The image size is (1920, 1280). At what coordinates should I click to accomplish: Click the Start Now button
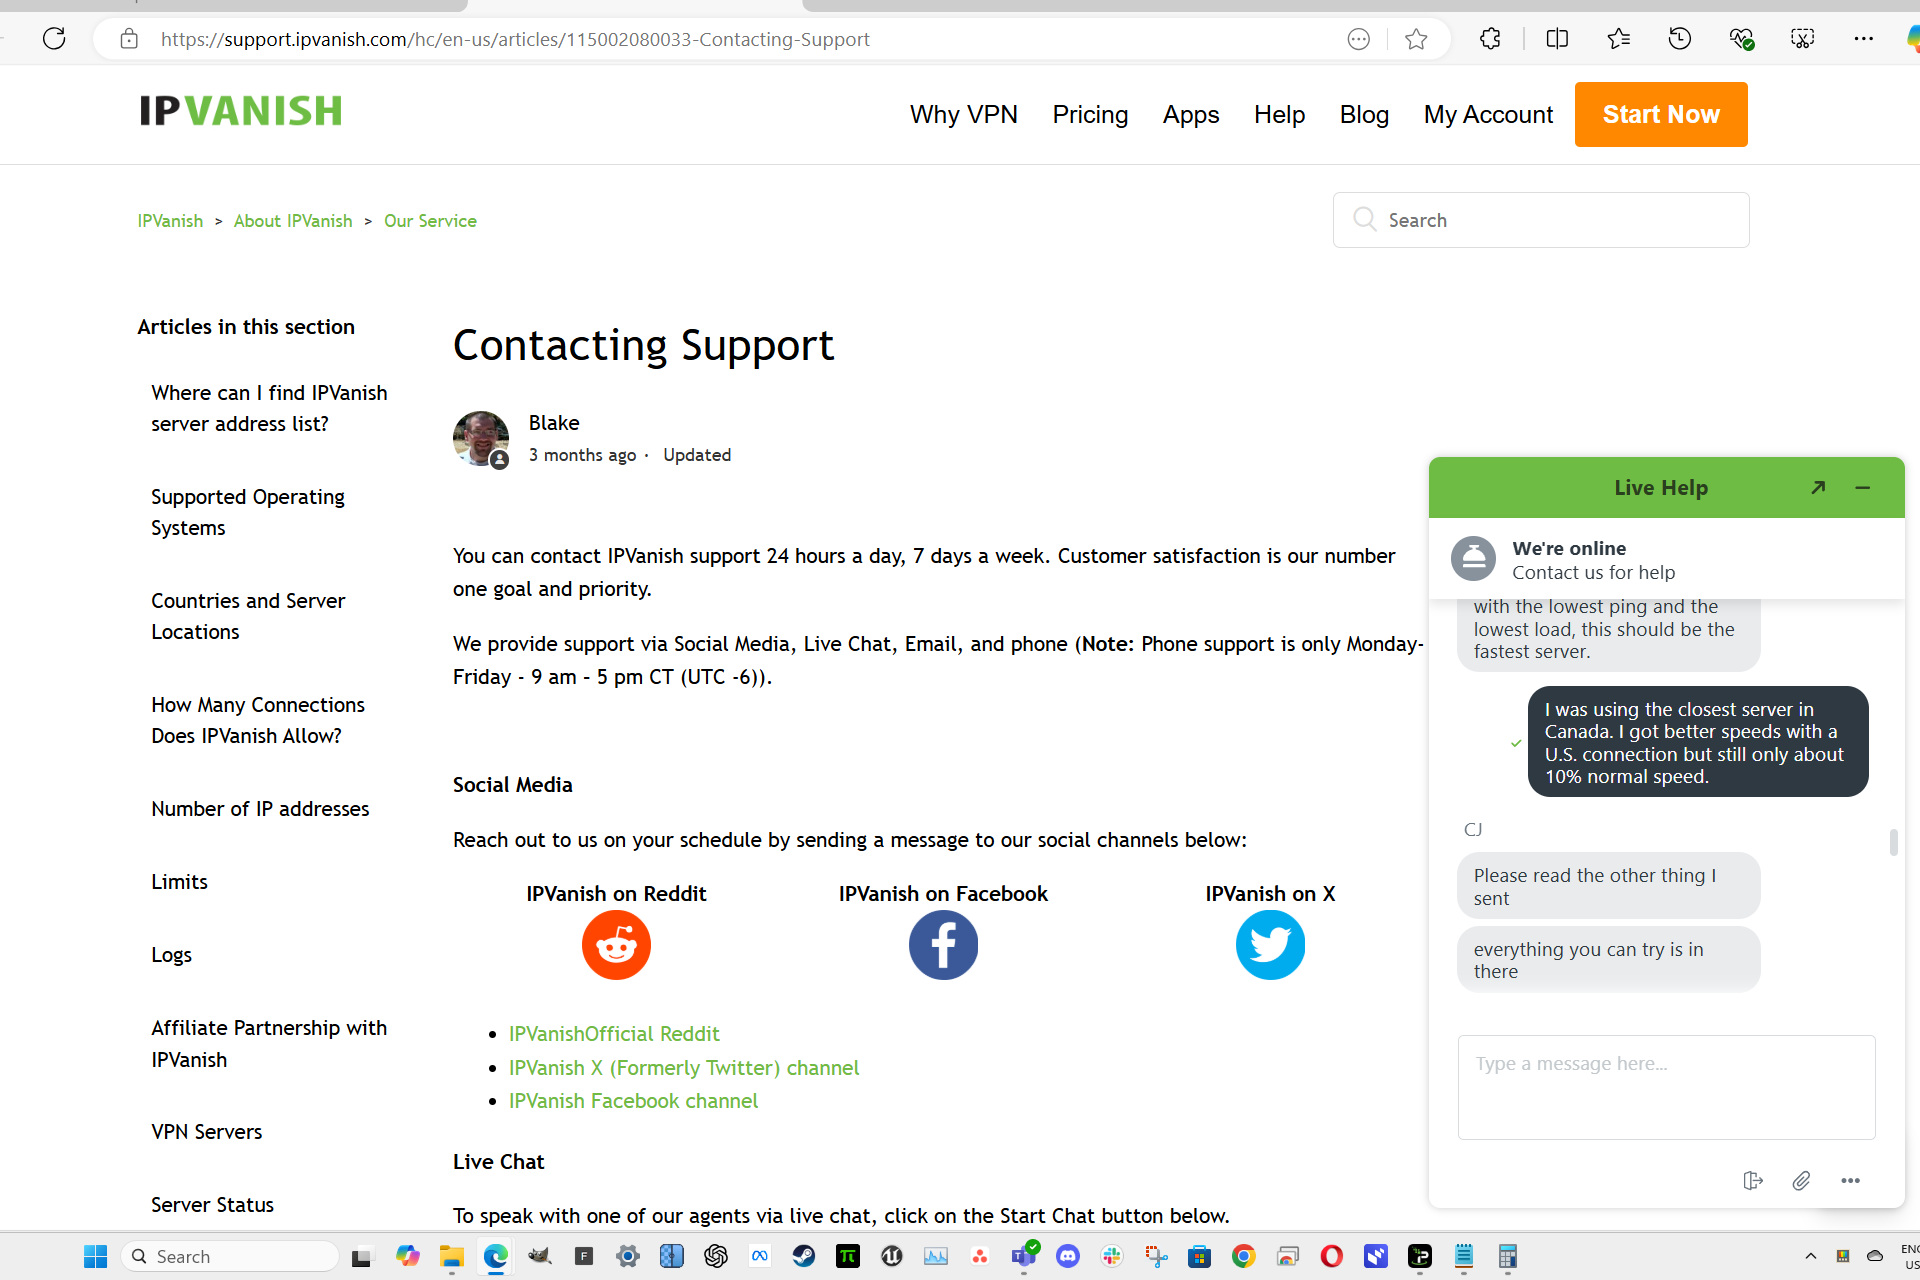1661,114
